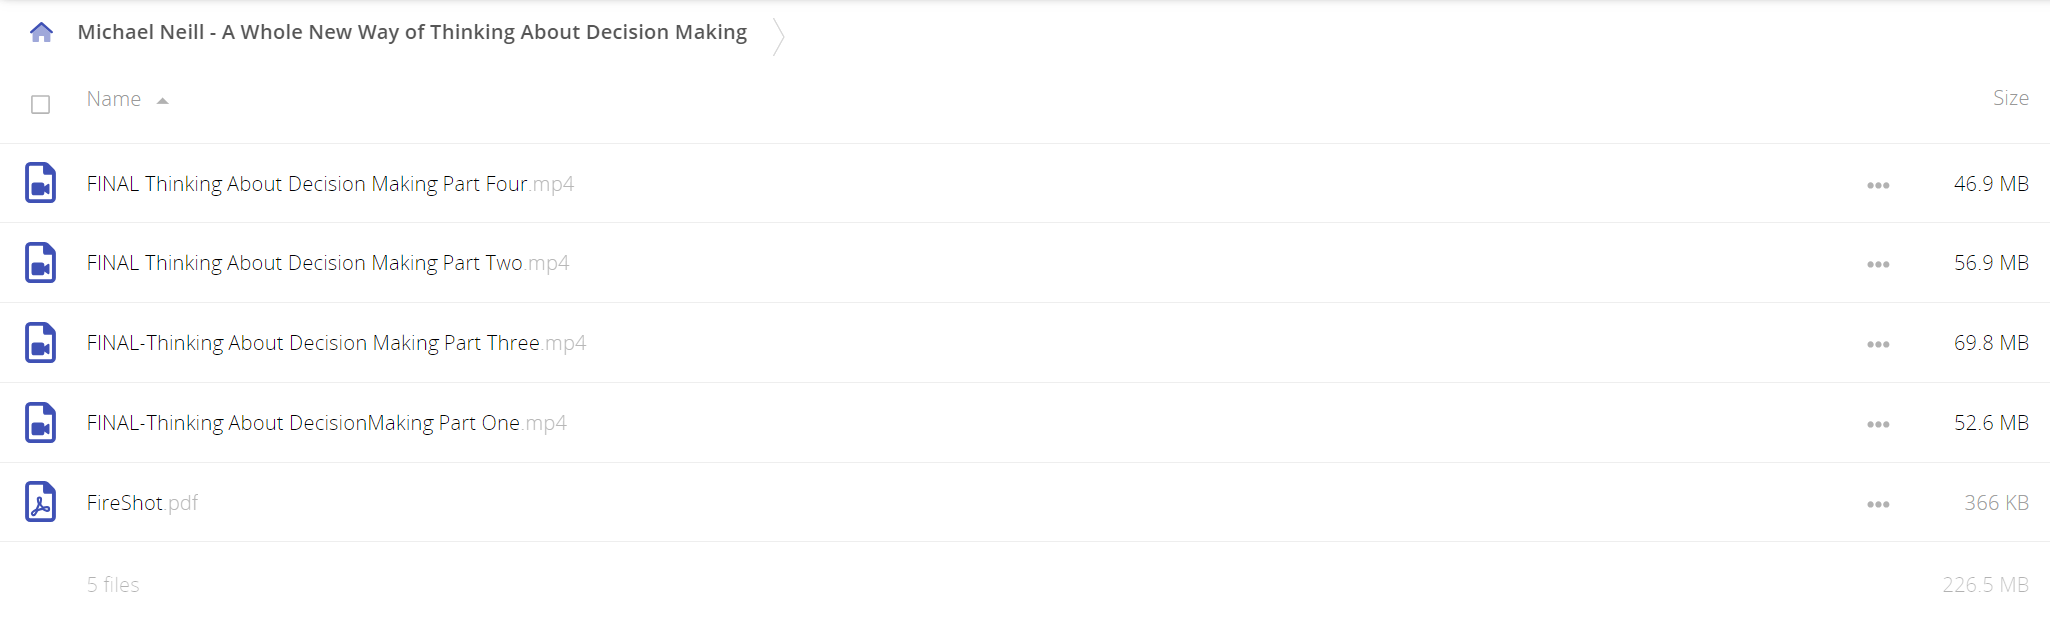Go to the home folder icon
2050x632 pixels.
pyautogui.click(x=41, y=33)
